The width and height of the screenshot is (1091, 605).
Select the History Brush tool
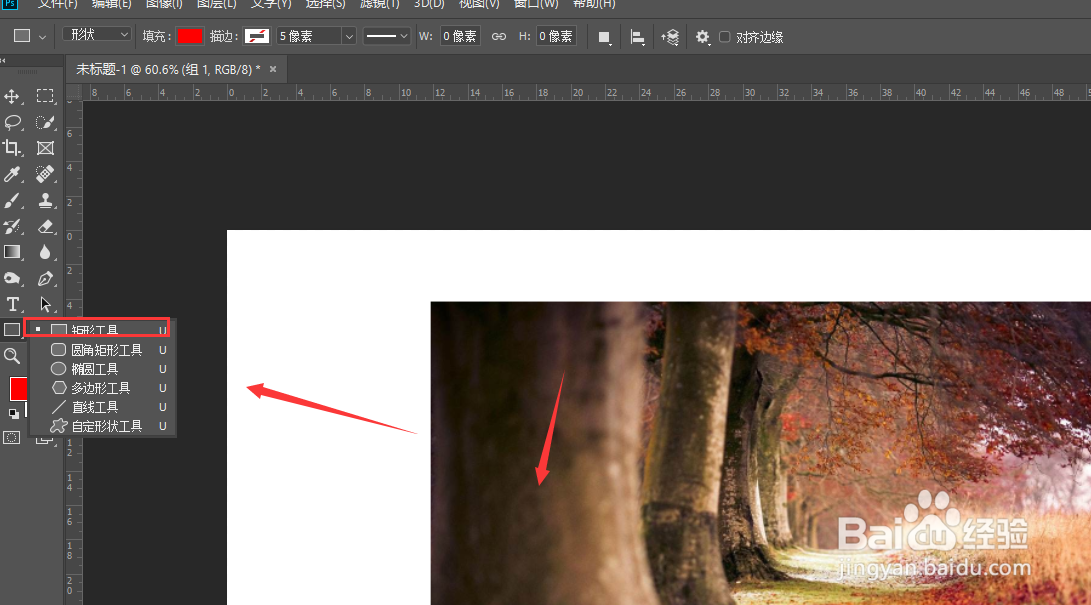click(x=12, y=226)
